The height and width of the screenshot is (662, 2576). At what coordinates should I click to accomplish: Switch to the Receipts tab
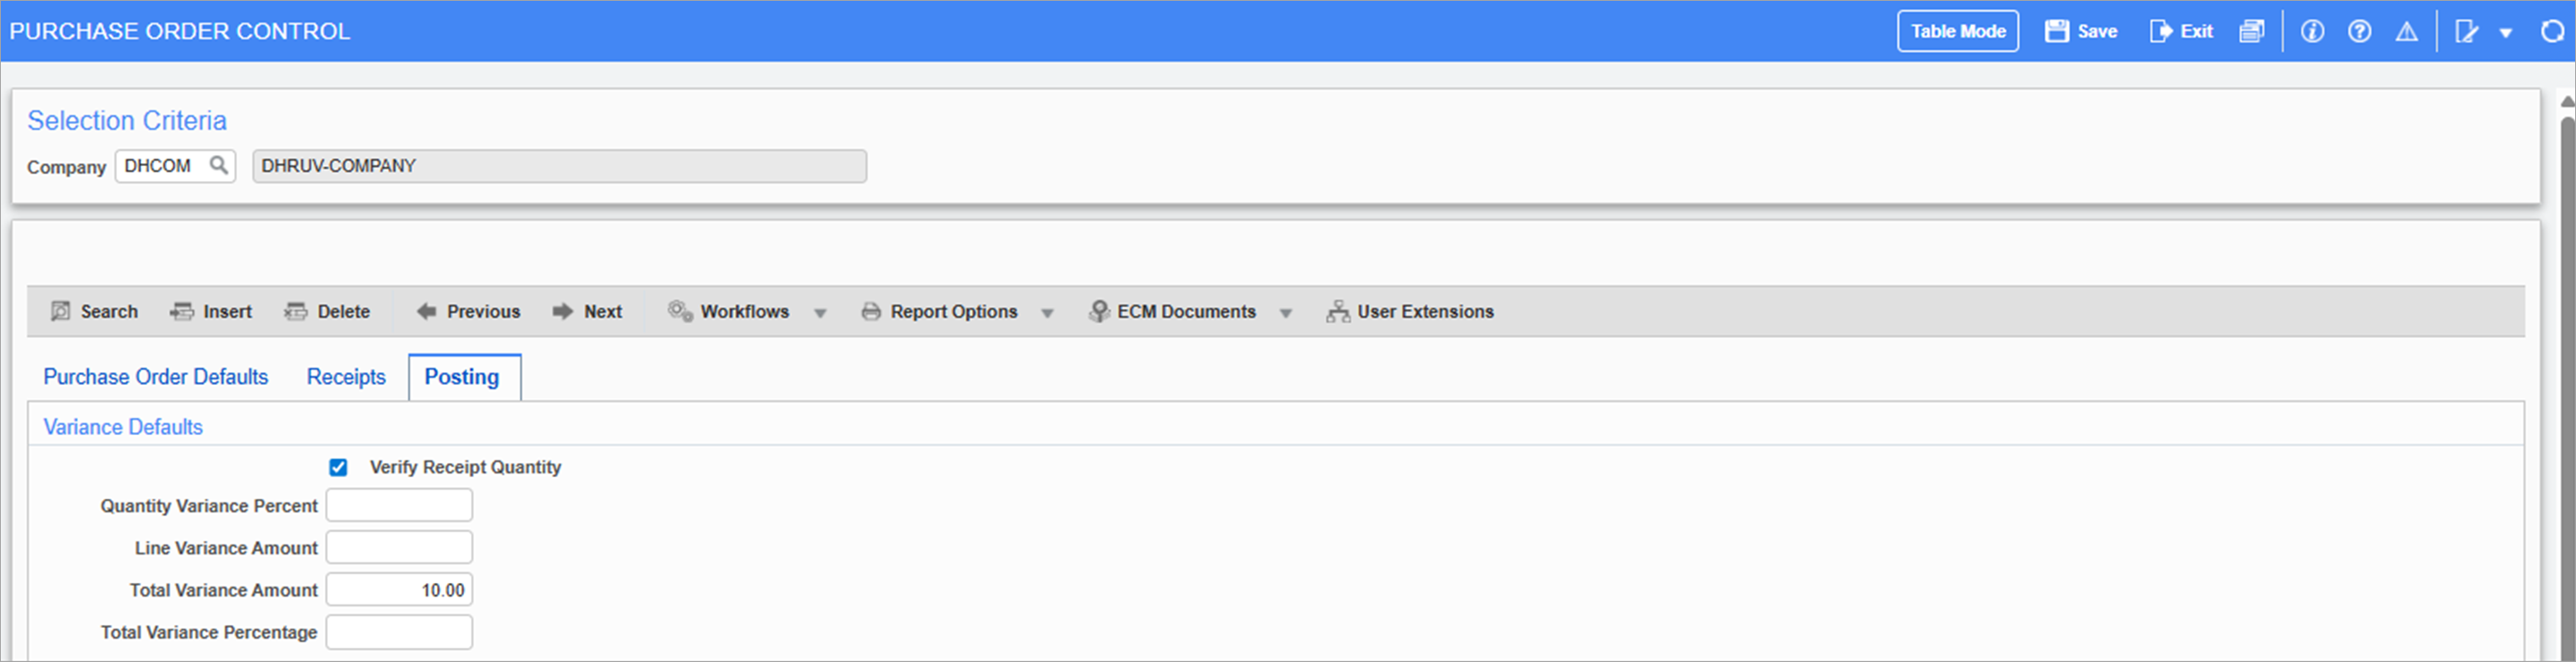tap(346, 377)
